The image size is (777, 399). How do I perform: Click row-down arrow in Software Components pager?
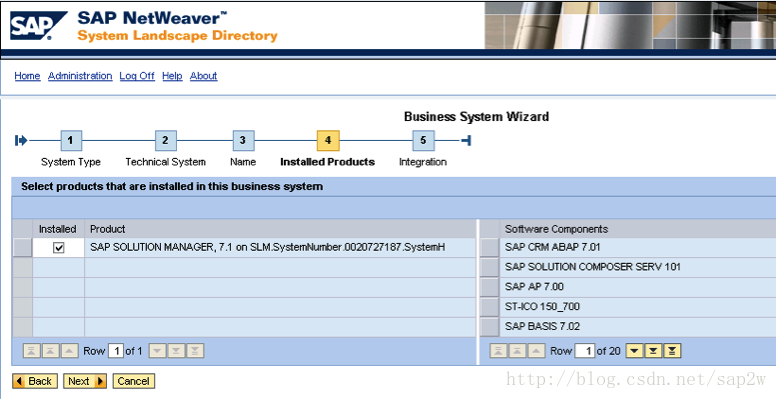point(635,351)
